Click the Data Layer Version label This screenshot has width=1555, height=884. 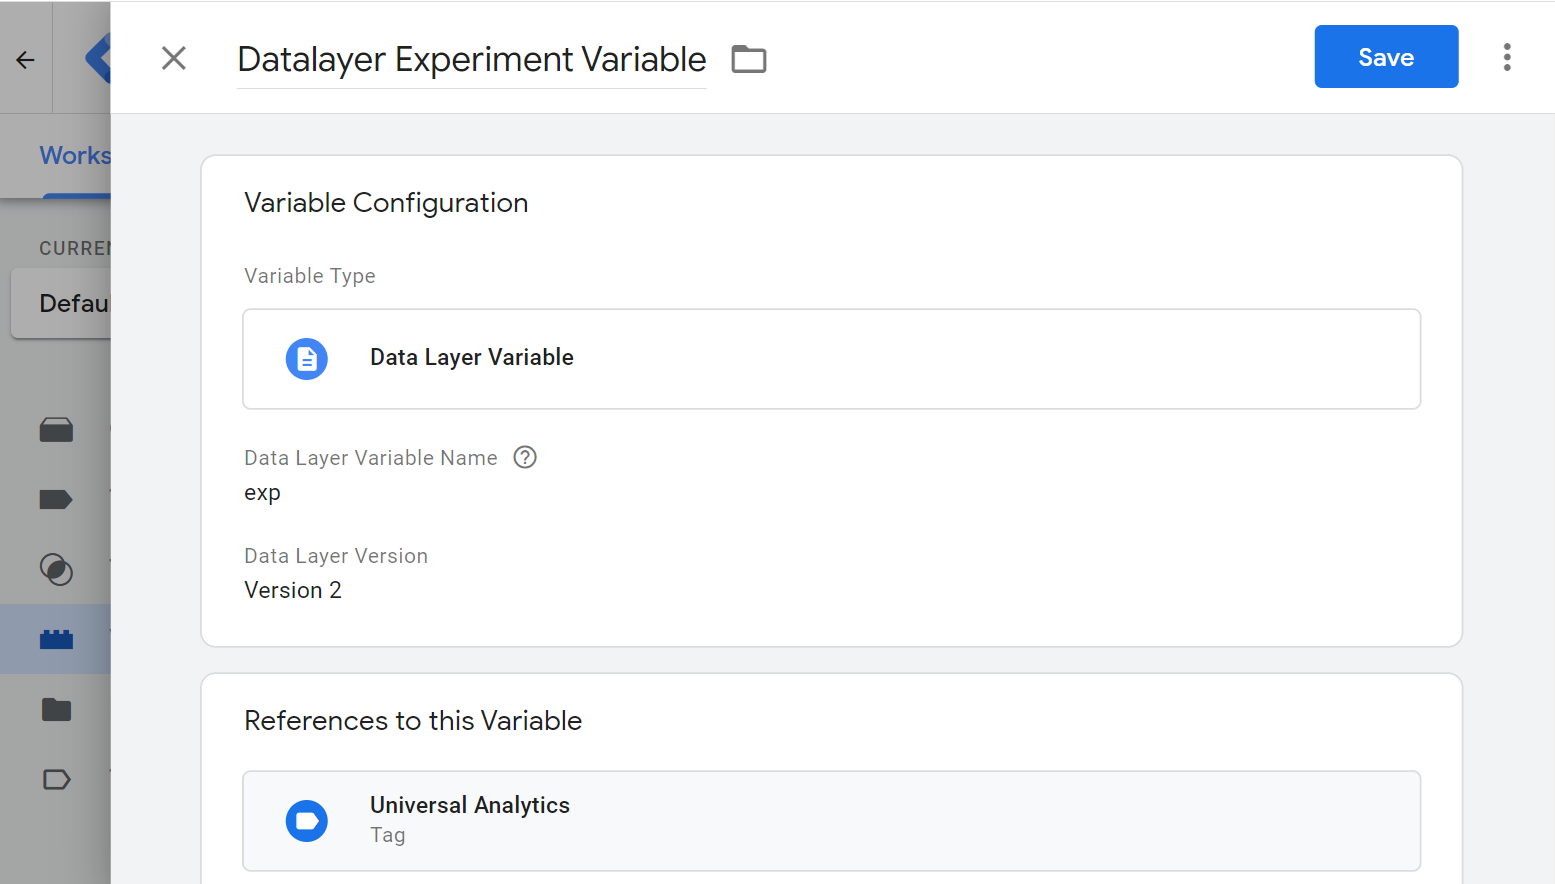(336, 556)
